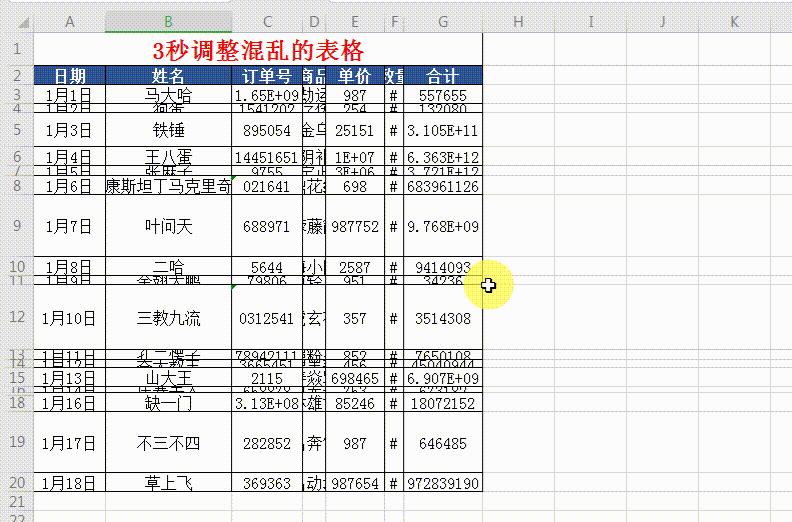This screenshot has width=792, height=522.
Task: Select the cell 山大王
Action: coord(168,377)
